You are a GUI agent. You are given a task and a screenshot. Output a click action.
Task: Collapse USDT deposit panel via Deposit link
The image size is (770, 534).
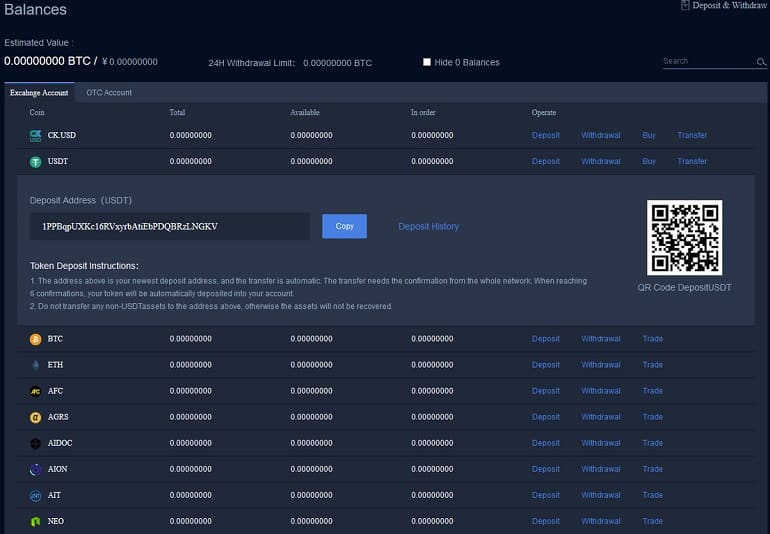[x=546, y=161]
